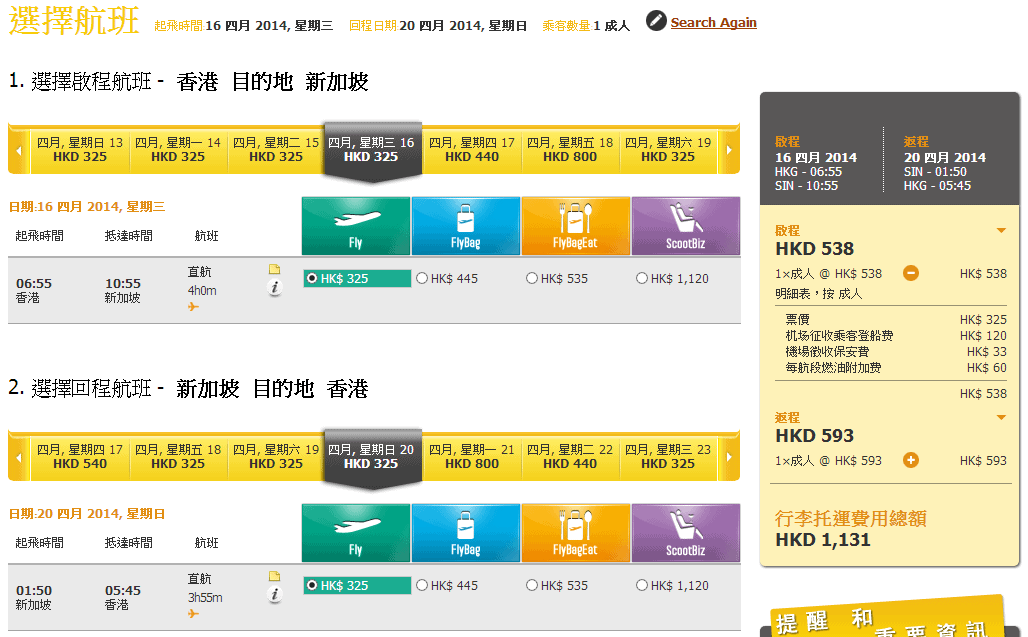Click the return flight yellow note icon
The width and height of the screenshot is (1028, 637).
(x=275, y=577)
